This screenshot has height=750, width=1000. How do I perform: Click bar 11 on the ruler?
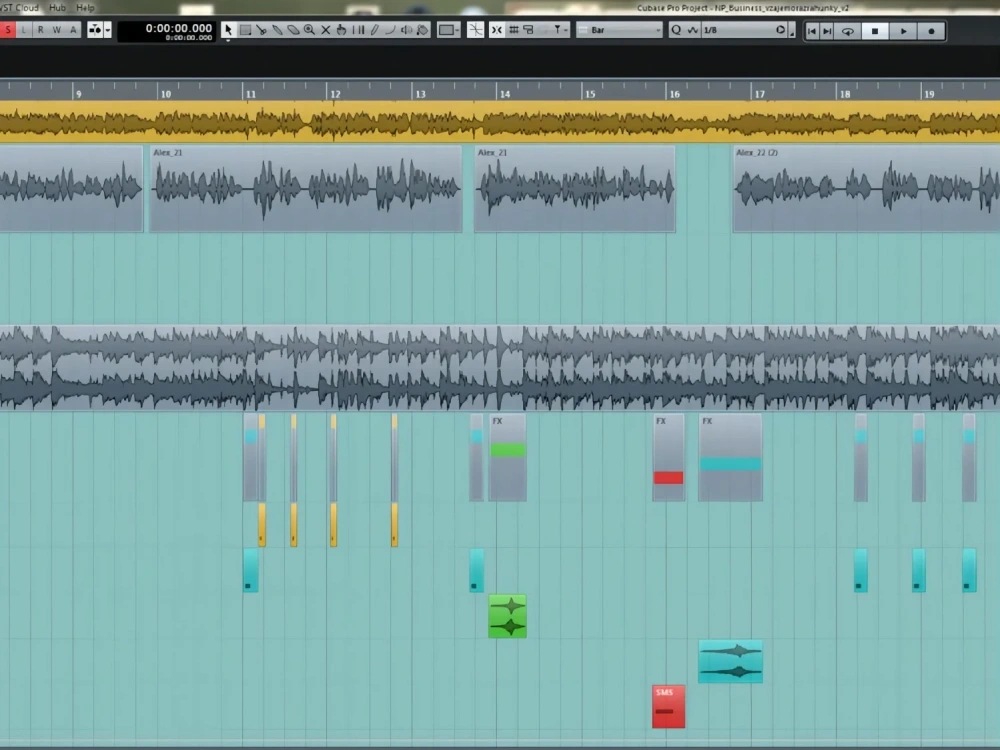coord(251,94)
